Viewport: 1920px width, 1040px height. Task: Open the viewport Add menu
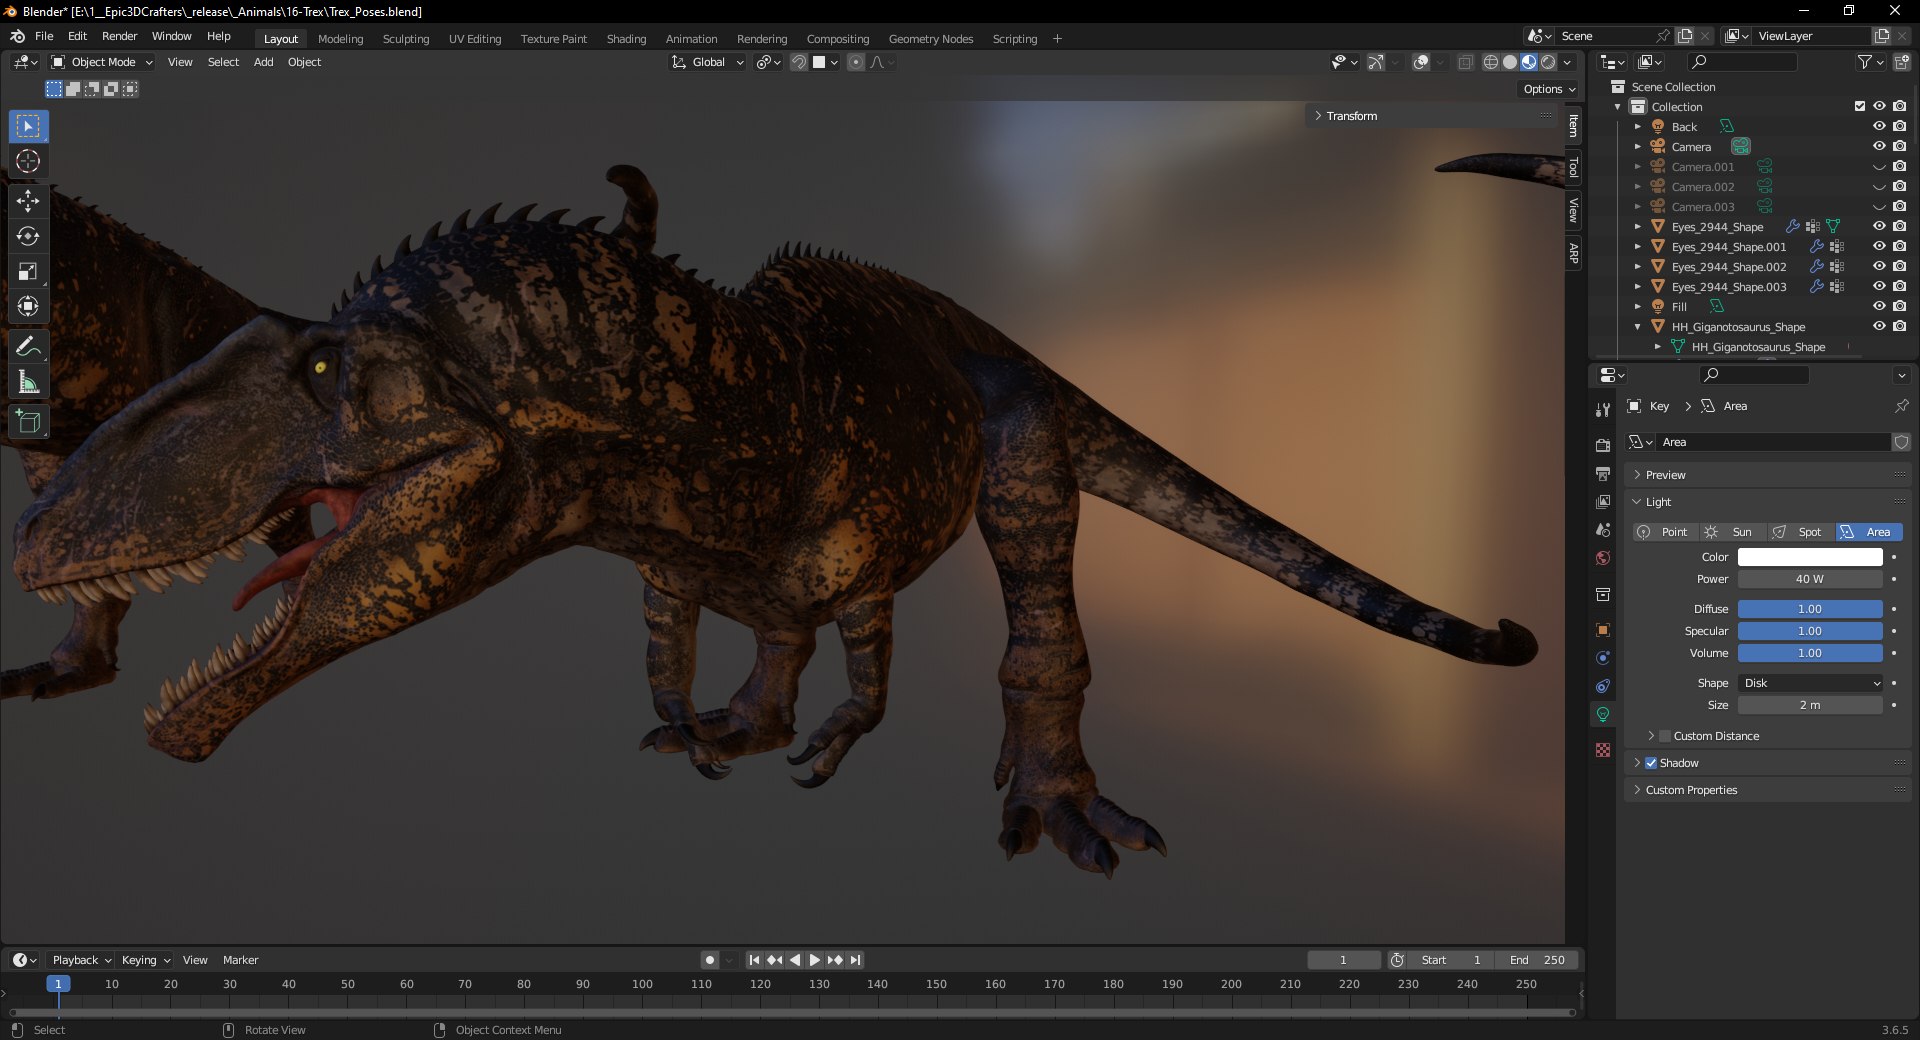pyautogui.click(x=263, y=62)
